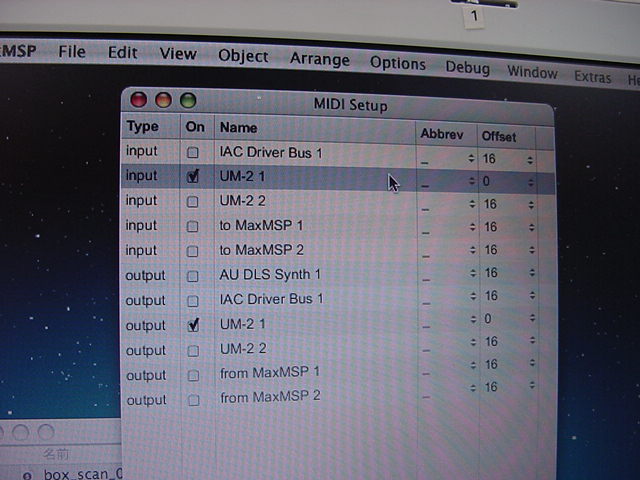Close the MIDI Setup window

(138, 99)
